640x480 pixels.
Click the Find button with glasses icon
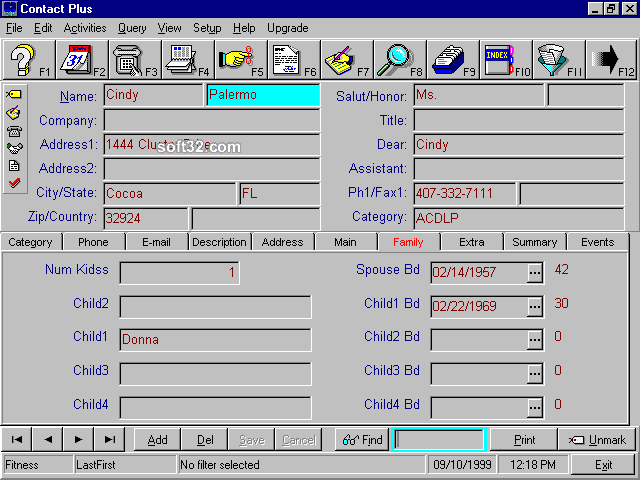(x=362, y=440)
